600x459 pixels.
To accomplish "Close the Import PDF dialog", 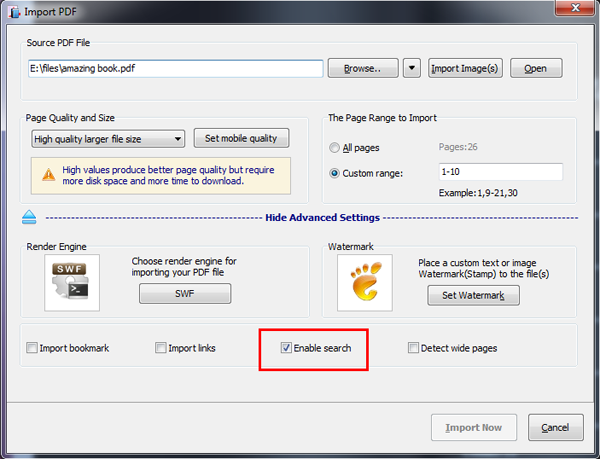I will pyautogui.click(x=575, y=8).
